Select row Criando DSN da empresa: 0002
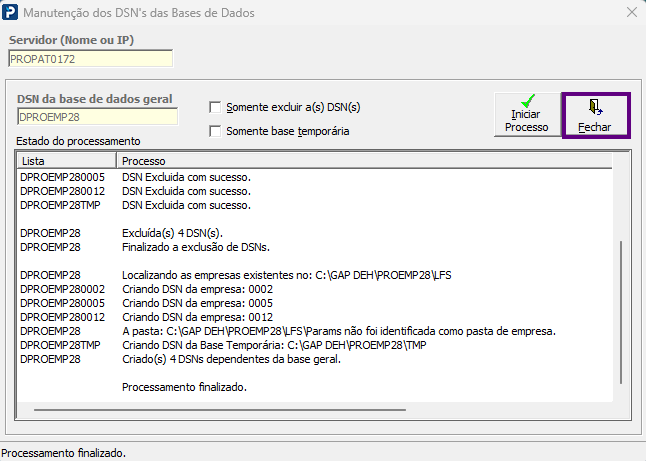Viewport: 646px width, 461px height. pos(315,289)
